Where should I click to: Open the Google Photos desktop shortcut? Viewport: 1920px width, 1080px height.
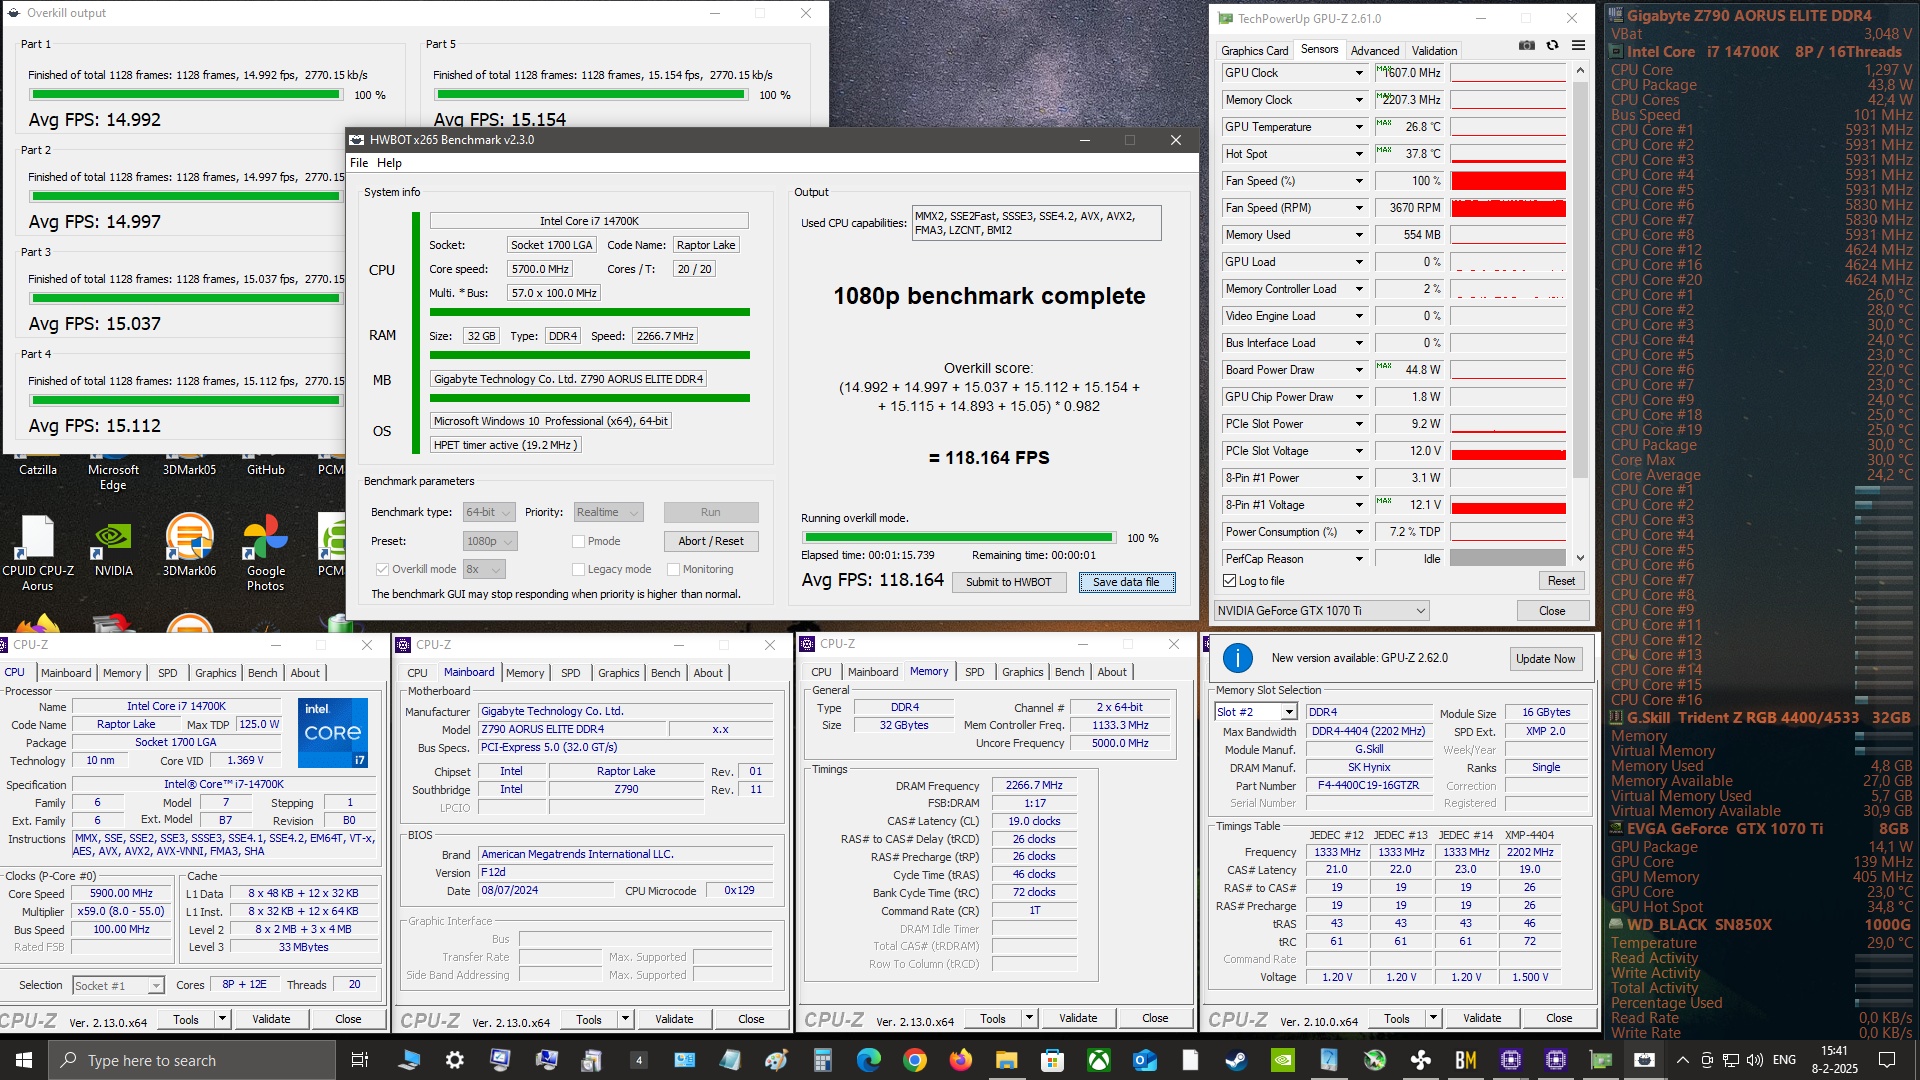click(x=266, y=552)
